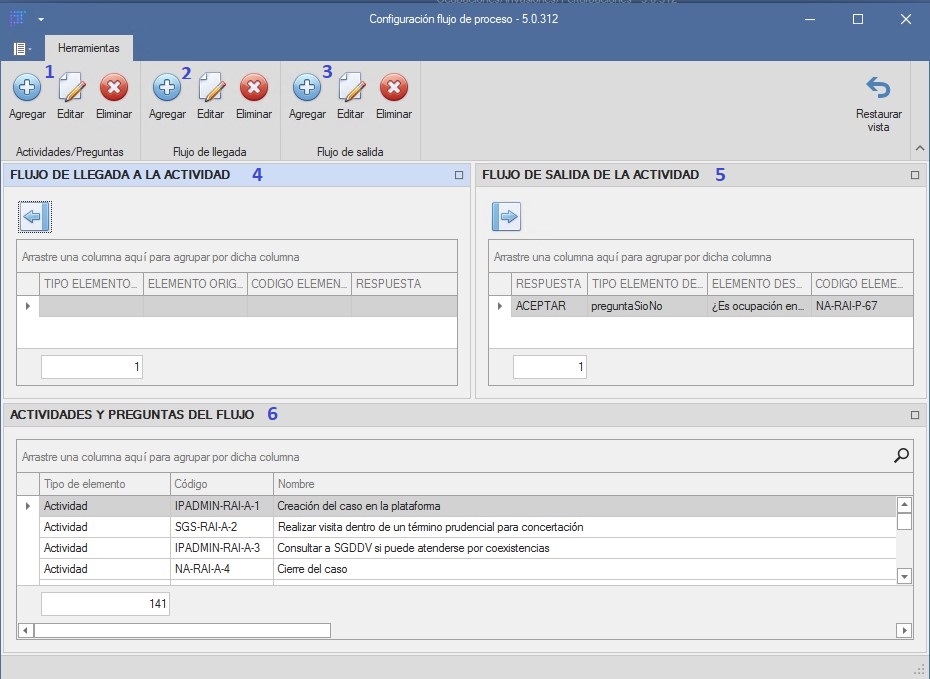The image size is (930, 679).
Task: Click Eliminar in the Flujo de salida group
Action: pyautogui.click(x=393, y=95)
